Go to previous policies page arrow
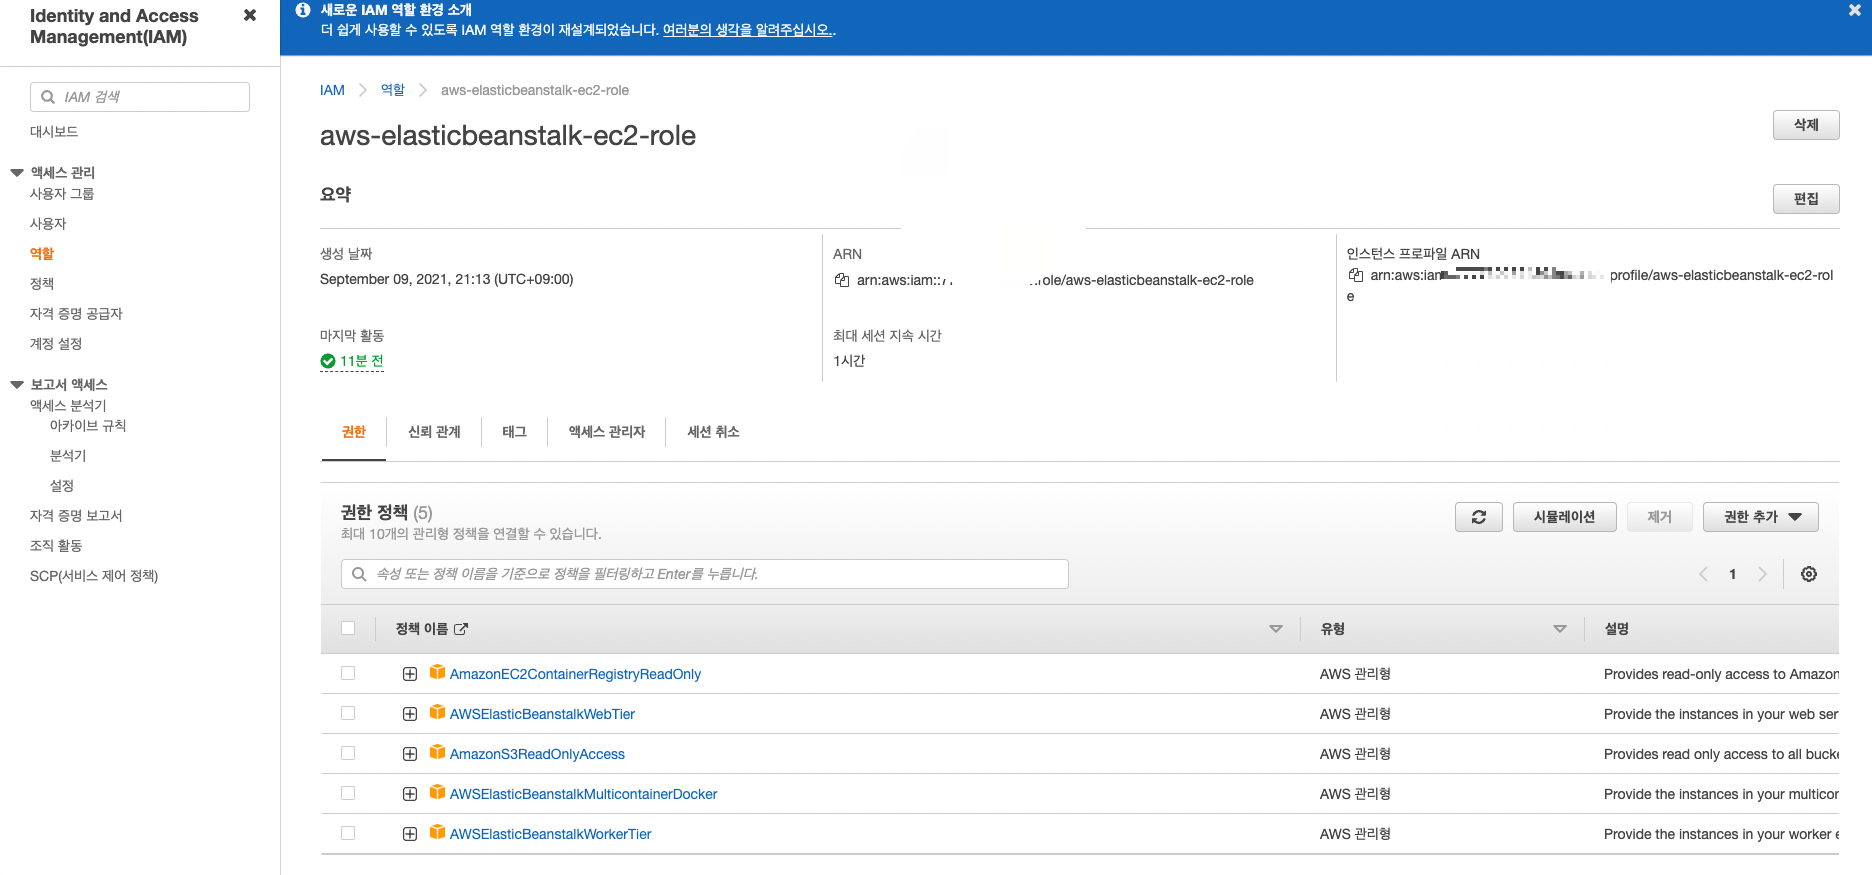Image resolution: width=1872 pixels, height=875 pixels. click(1703, 574)
